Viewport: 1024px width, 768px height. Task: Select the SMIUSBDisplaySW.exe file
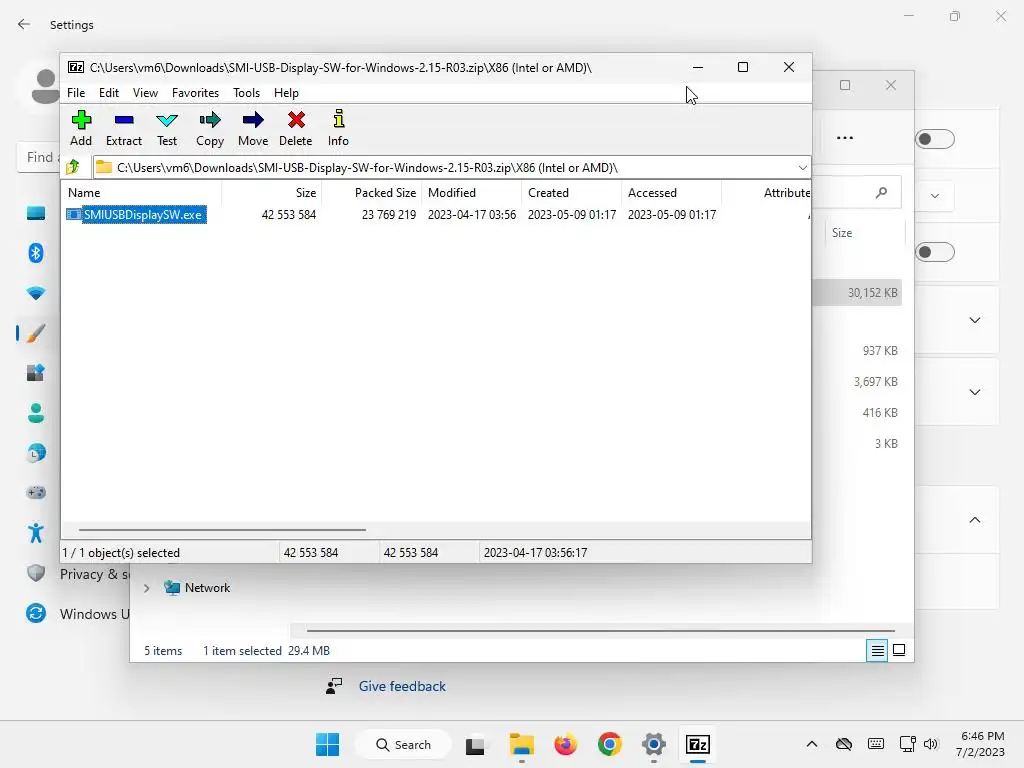pos(136,215)
